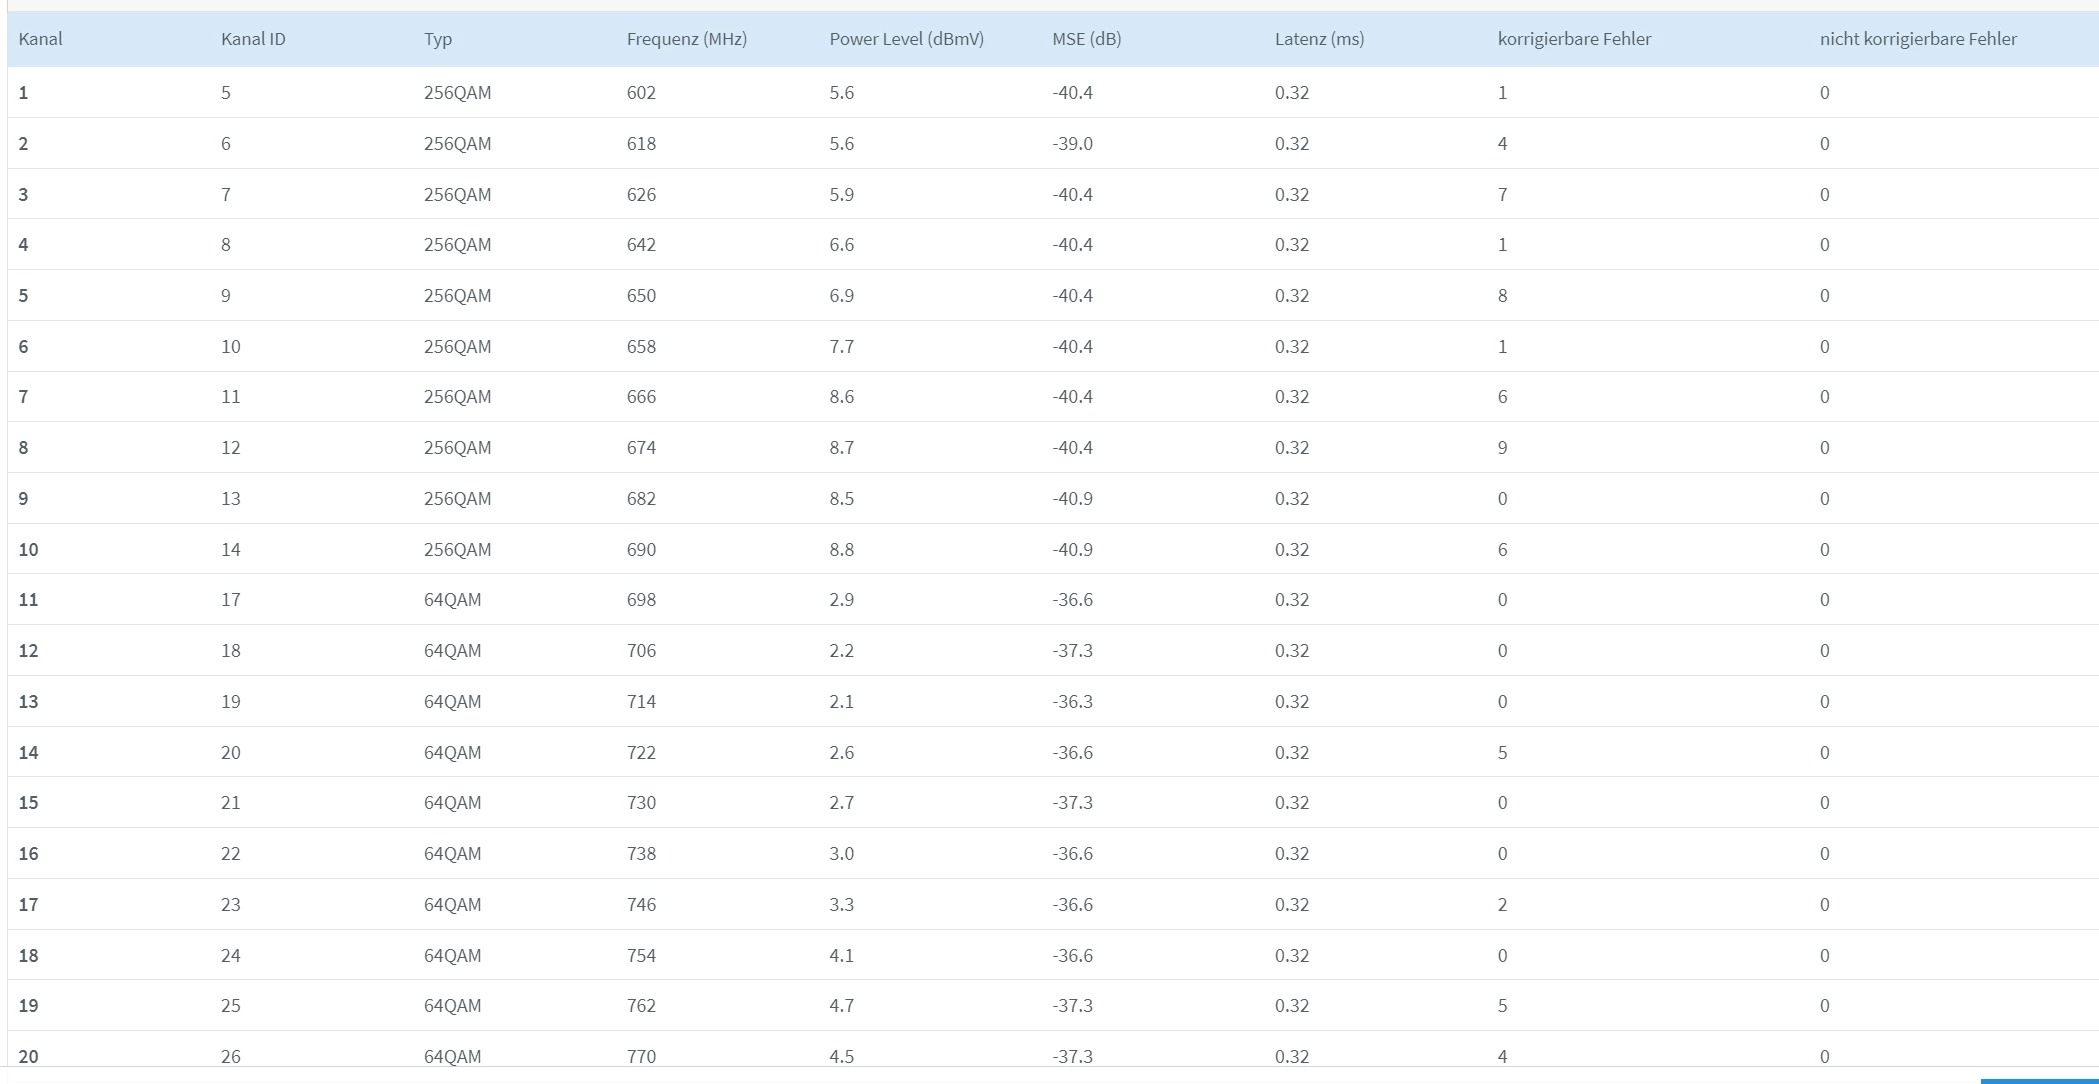Click the MSE (dB) column header
The image size is (2099, 1084).
coord(1086,39)
